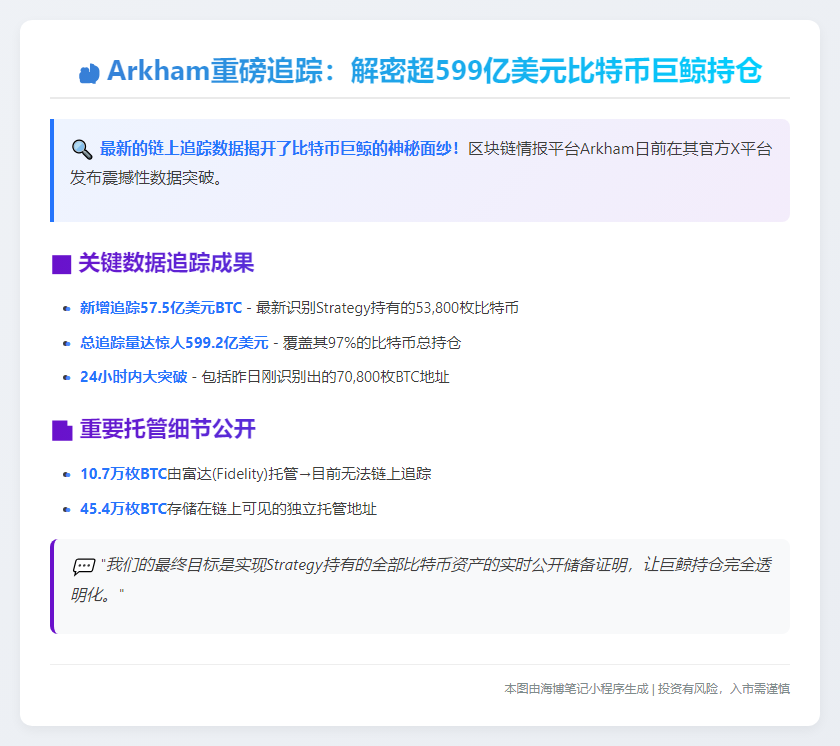Screen dimensions: 840x746
Task: Click the highlighted text 新增追踪57.5亿美元BTC
Action: point(161,308)
